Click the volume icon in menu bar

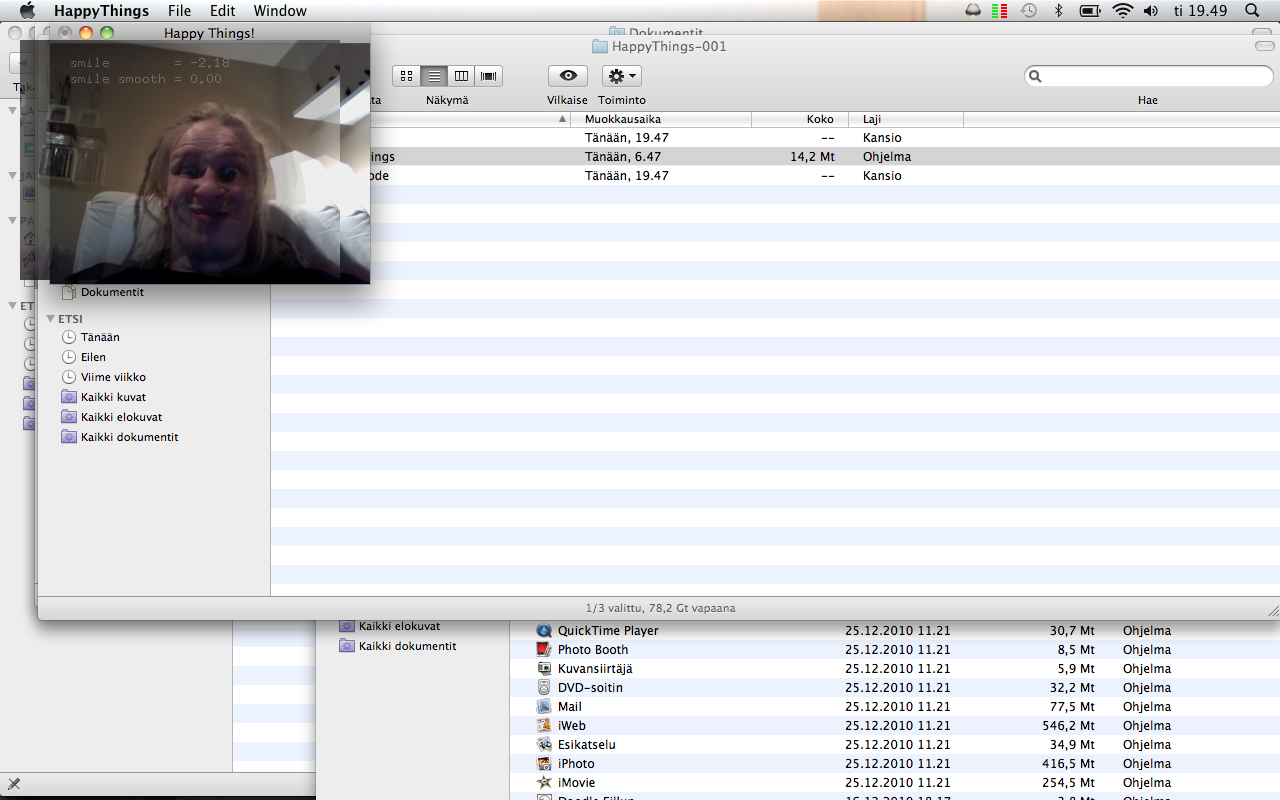click(1151, 11)
